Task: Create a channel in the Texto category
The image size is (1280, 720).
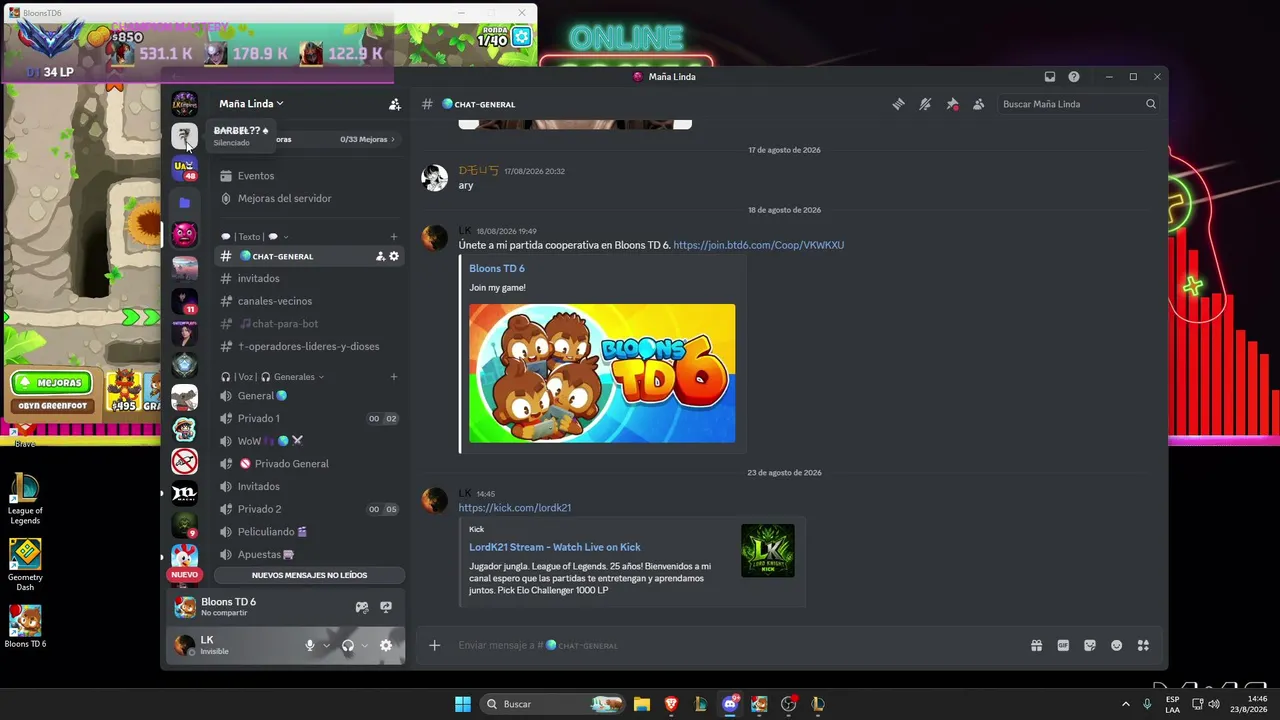Action: (394, 237)
